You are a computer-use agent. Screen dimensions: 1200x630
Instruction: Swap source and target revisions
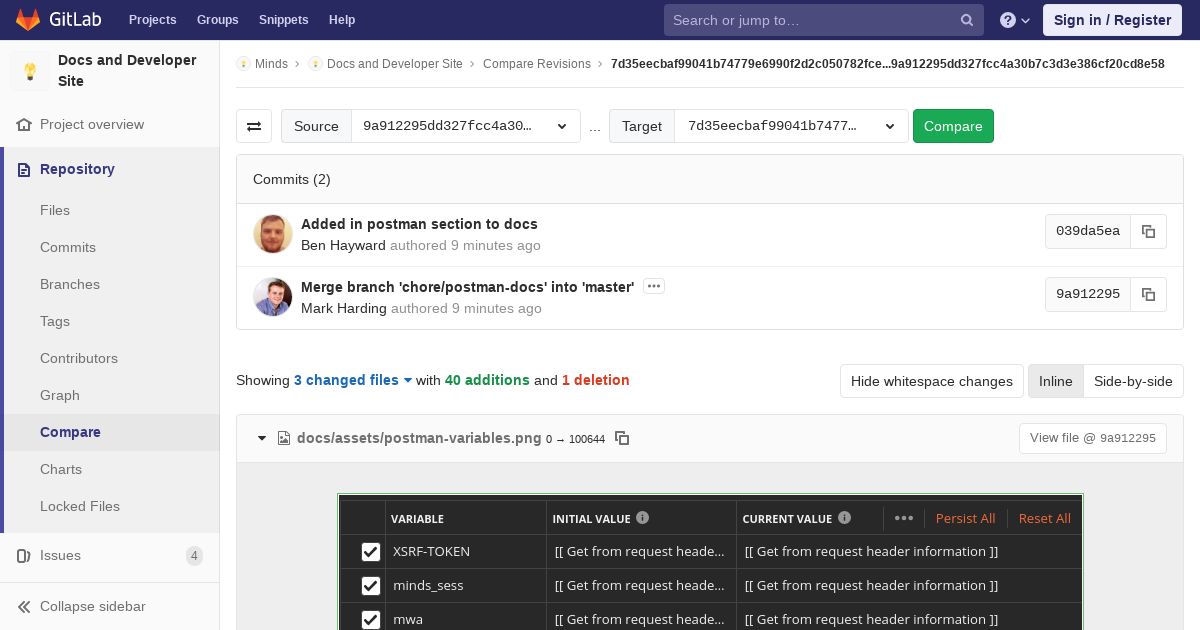[x=254, y=126]
